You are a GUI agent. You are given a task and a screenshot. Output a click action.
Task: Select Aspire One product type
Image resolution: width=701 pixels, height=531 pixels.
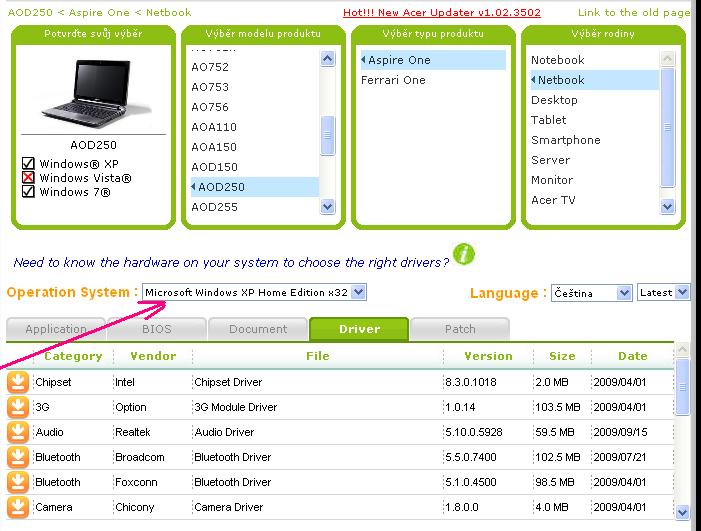pyautogui.click(x=433, y=60)
